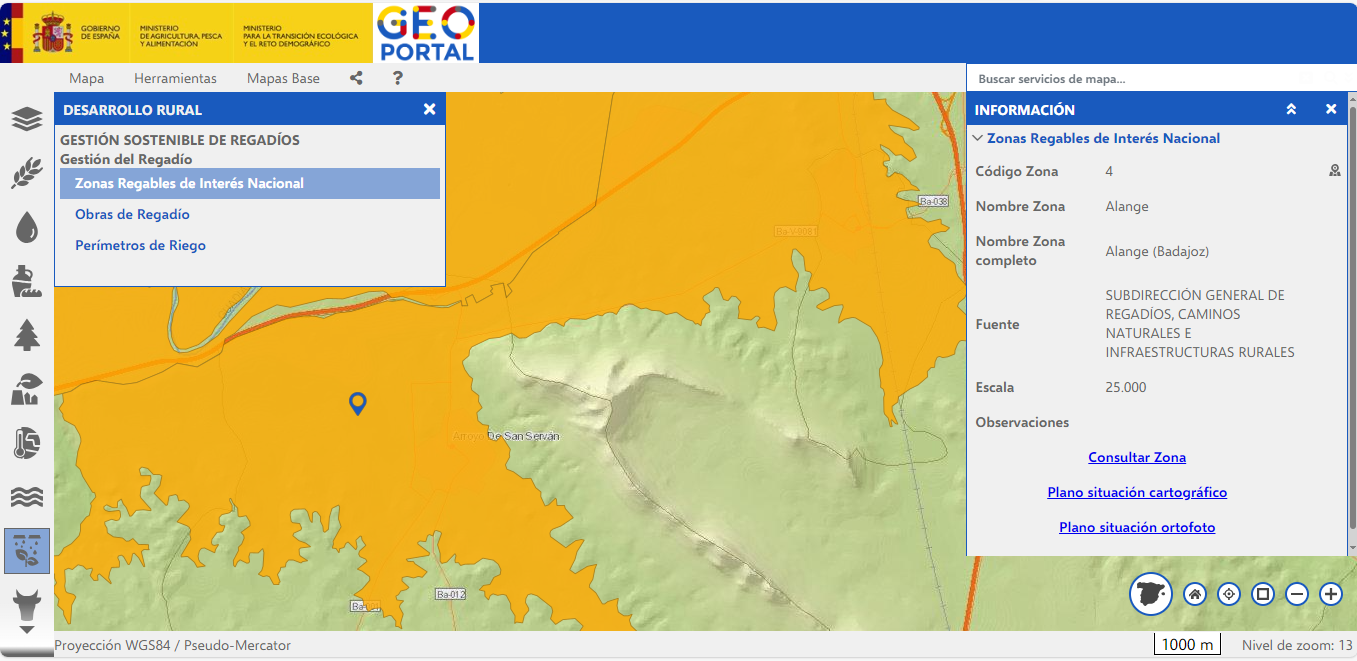Click the thermometer climate category icon
1357x661 pixels.
[x=27, y=443]
